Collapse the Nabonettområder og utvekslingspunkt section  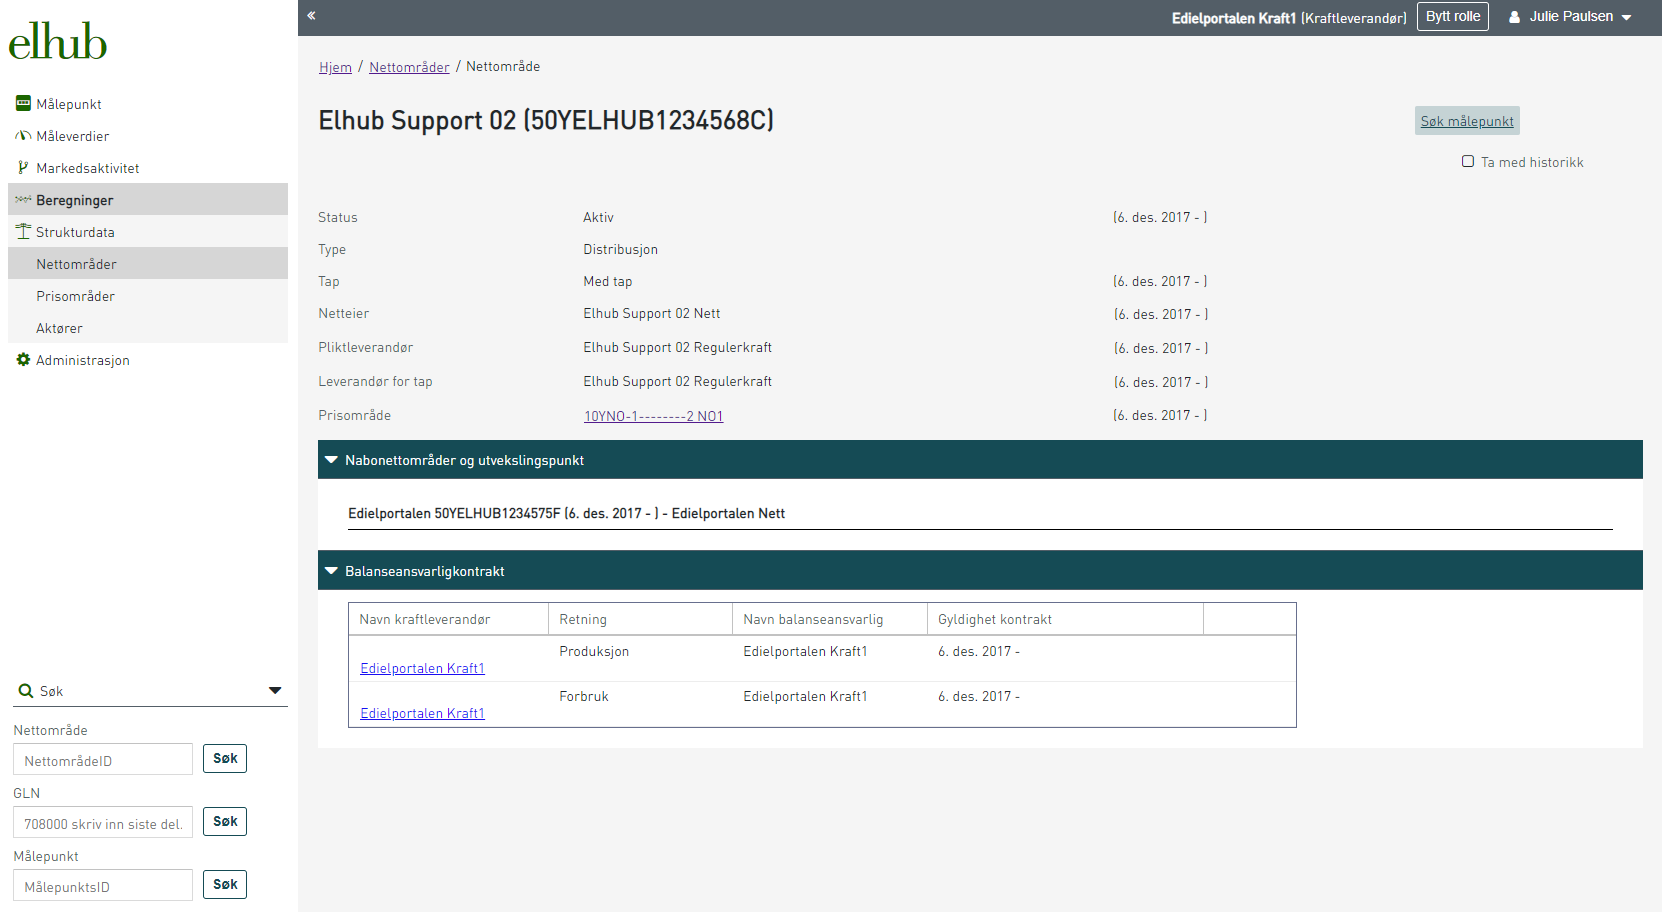click(331, 460)
